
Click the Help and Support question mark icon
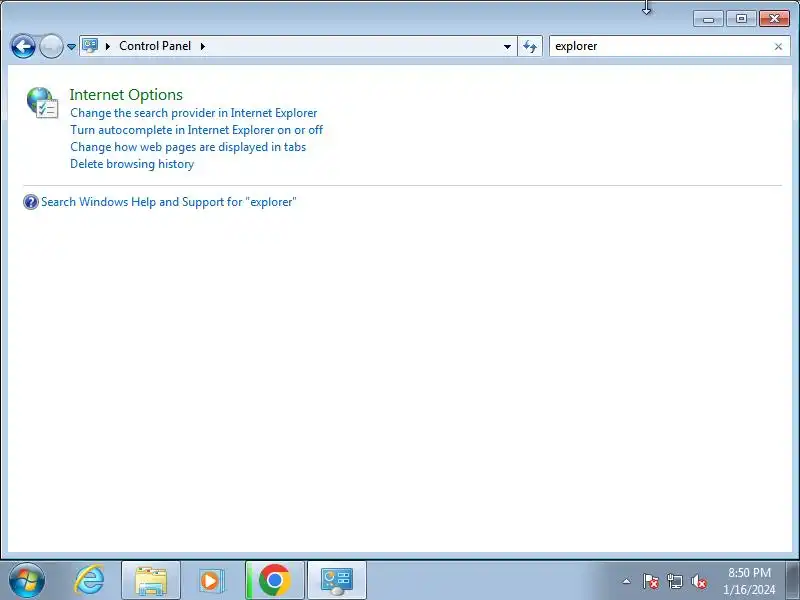click(31, 202)
